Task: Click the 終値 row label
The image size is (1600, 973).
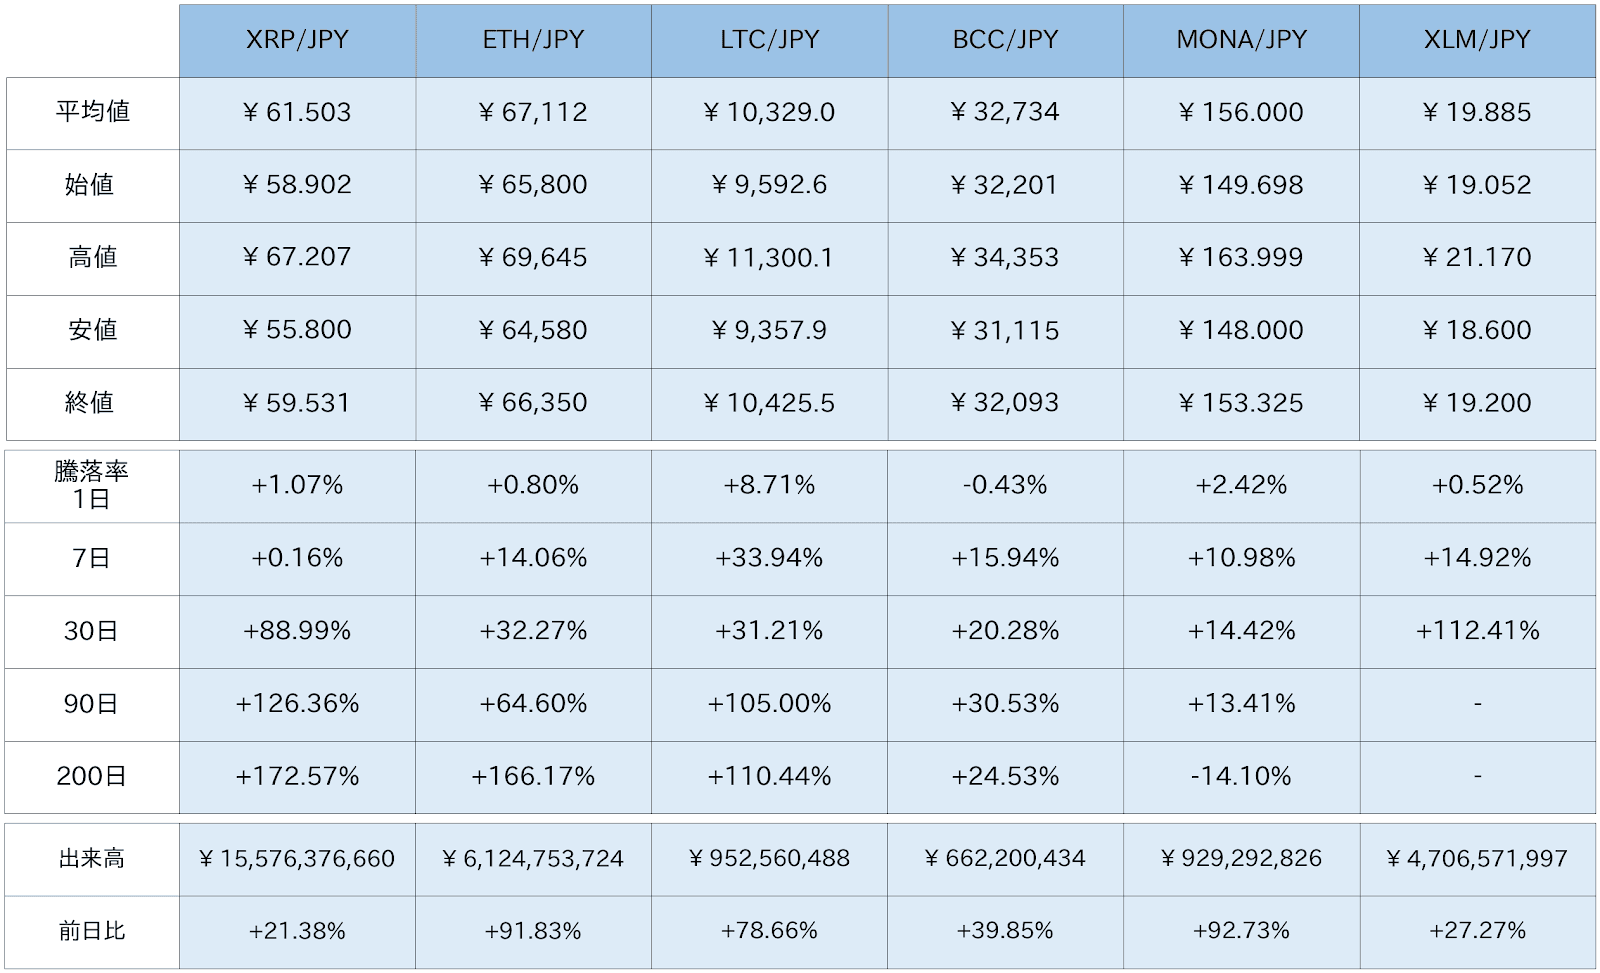Action: click(92, 403)
